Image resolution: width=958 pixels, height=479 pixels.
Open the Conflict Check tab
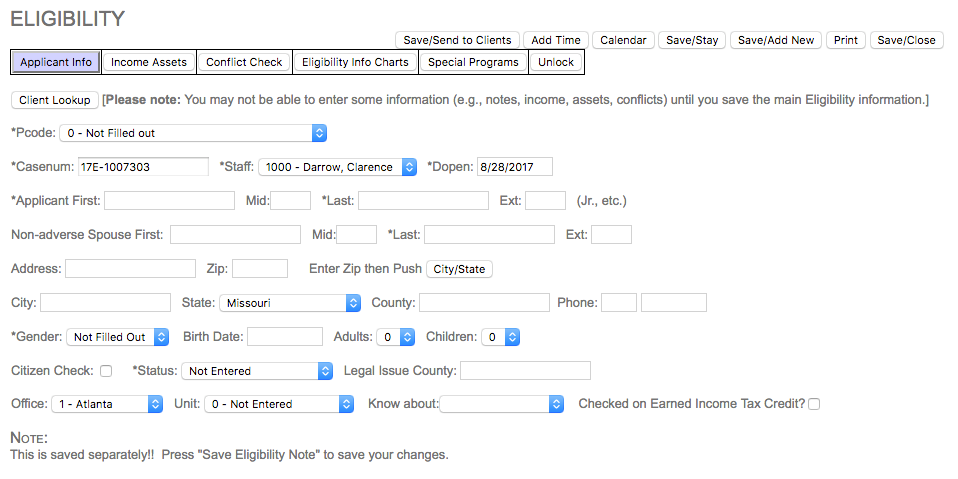click(x=244, y=62)
